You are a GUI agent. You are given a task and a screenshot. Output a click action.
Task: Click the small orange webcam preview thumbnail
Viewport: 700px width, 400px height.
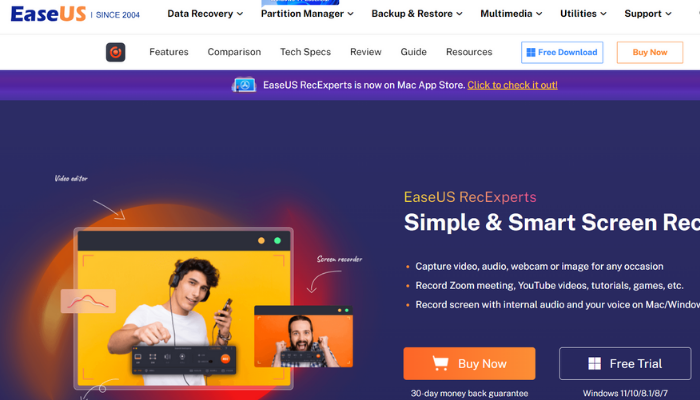pyautogui.click(x=304, y=337)
